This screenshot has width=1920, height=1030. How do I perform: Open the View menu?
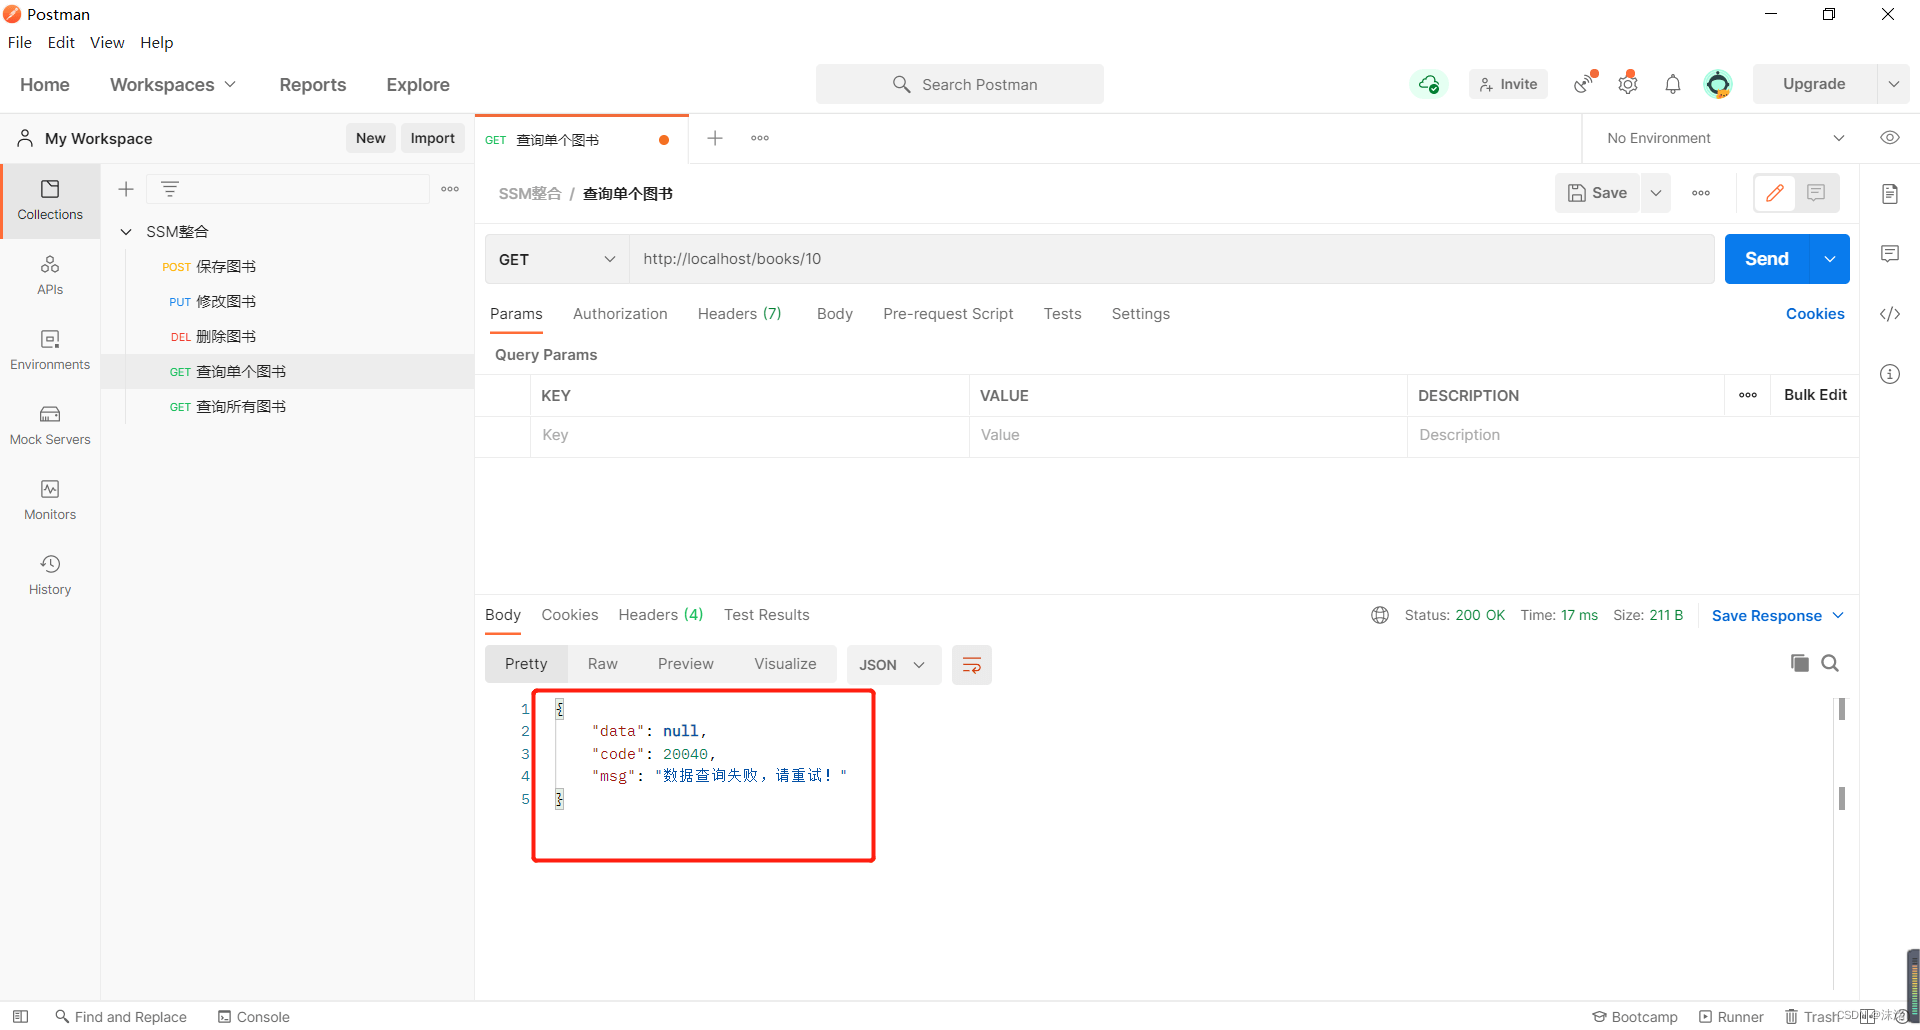(107, 42)
